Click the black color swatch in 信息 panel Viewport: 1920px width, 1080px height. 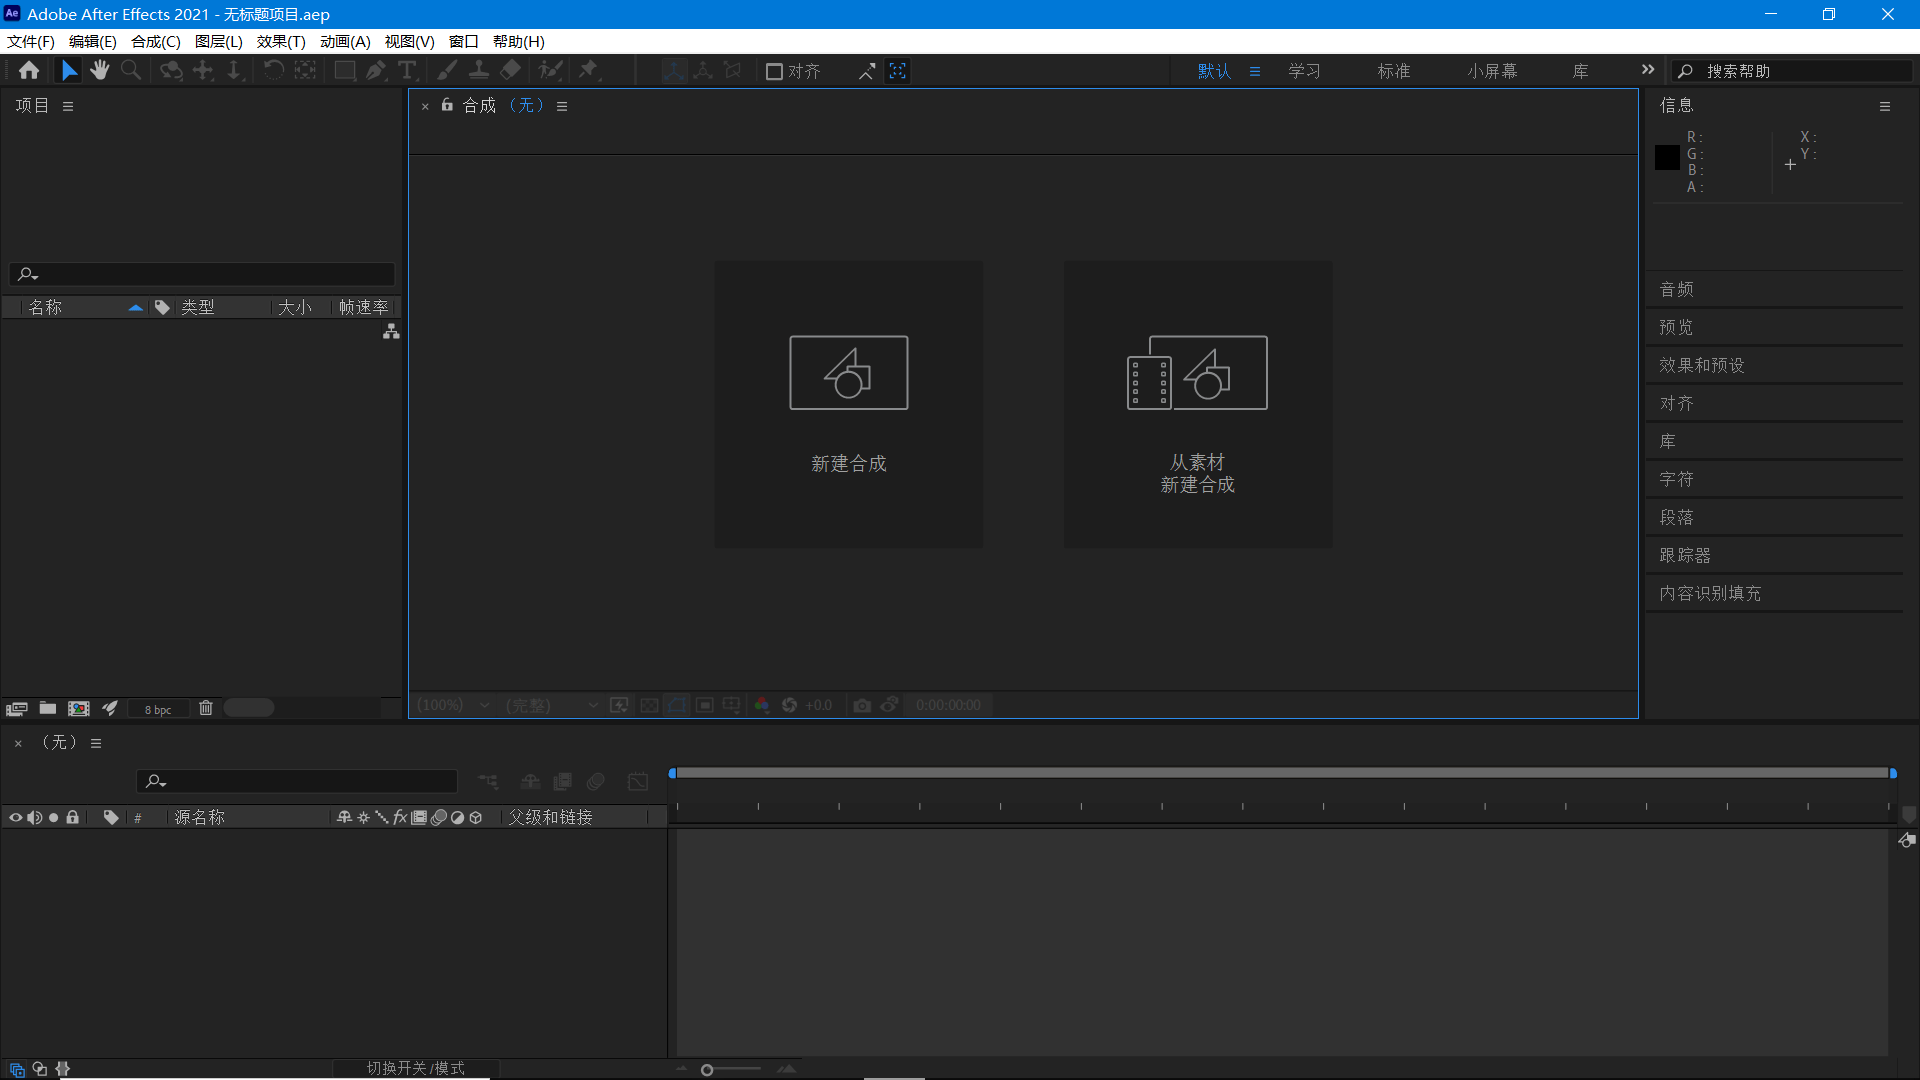[x=1667, y=157]
